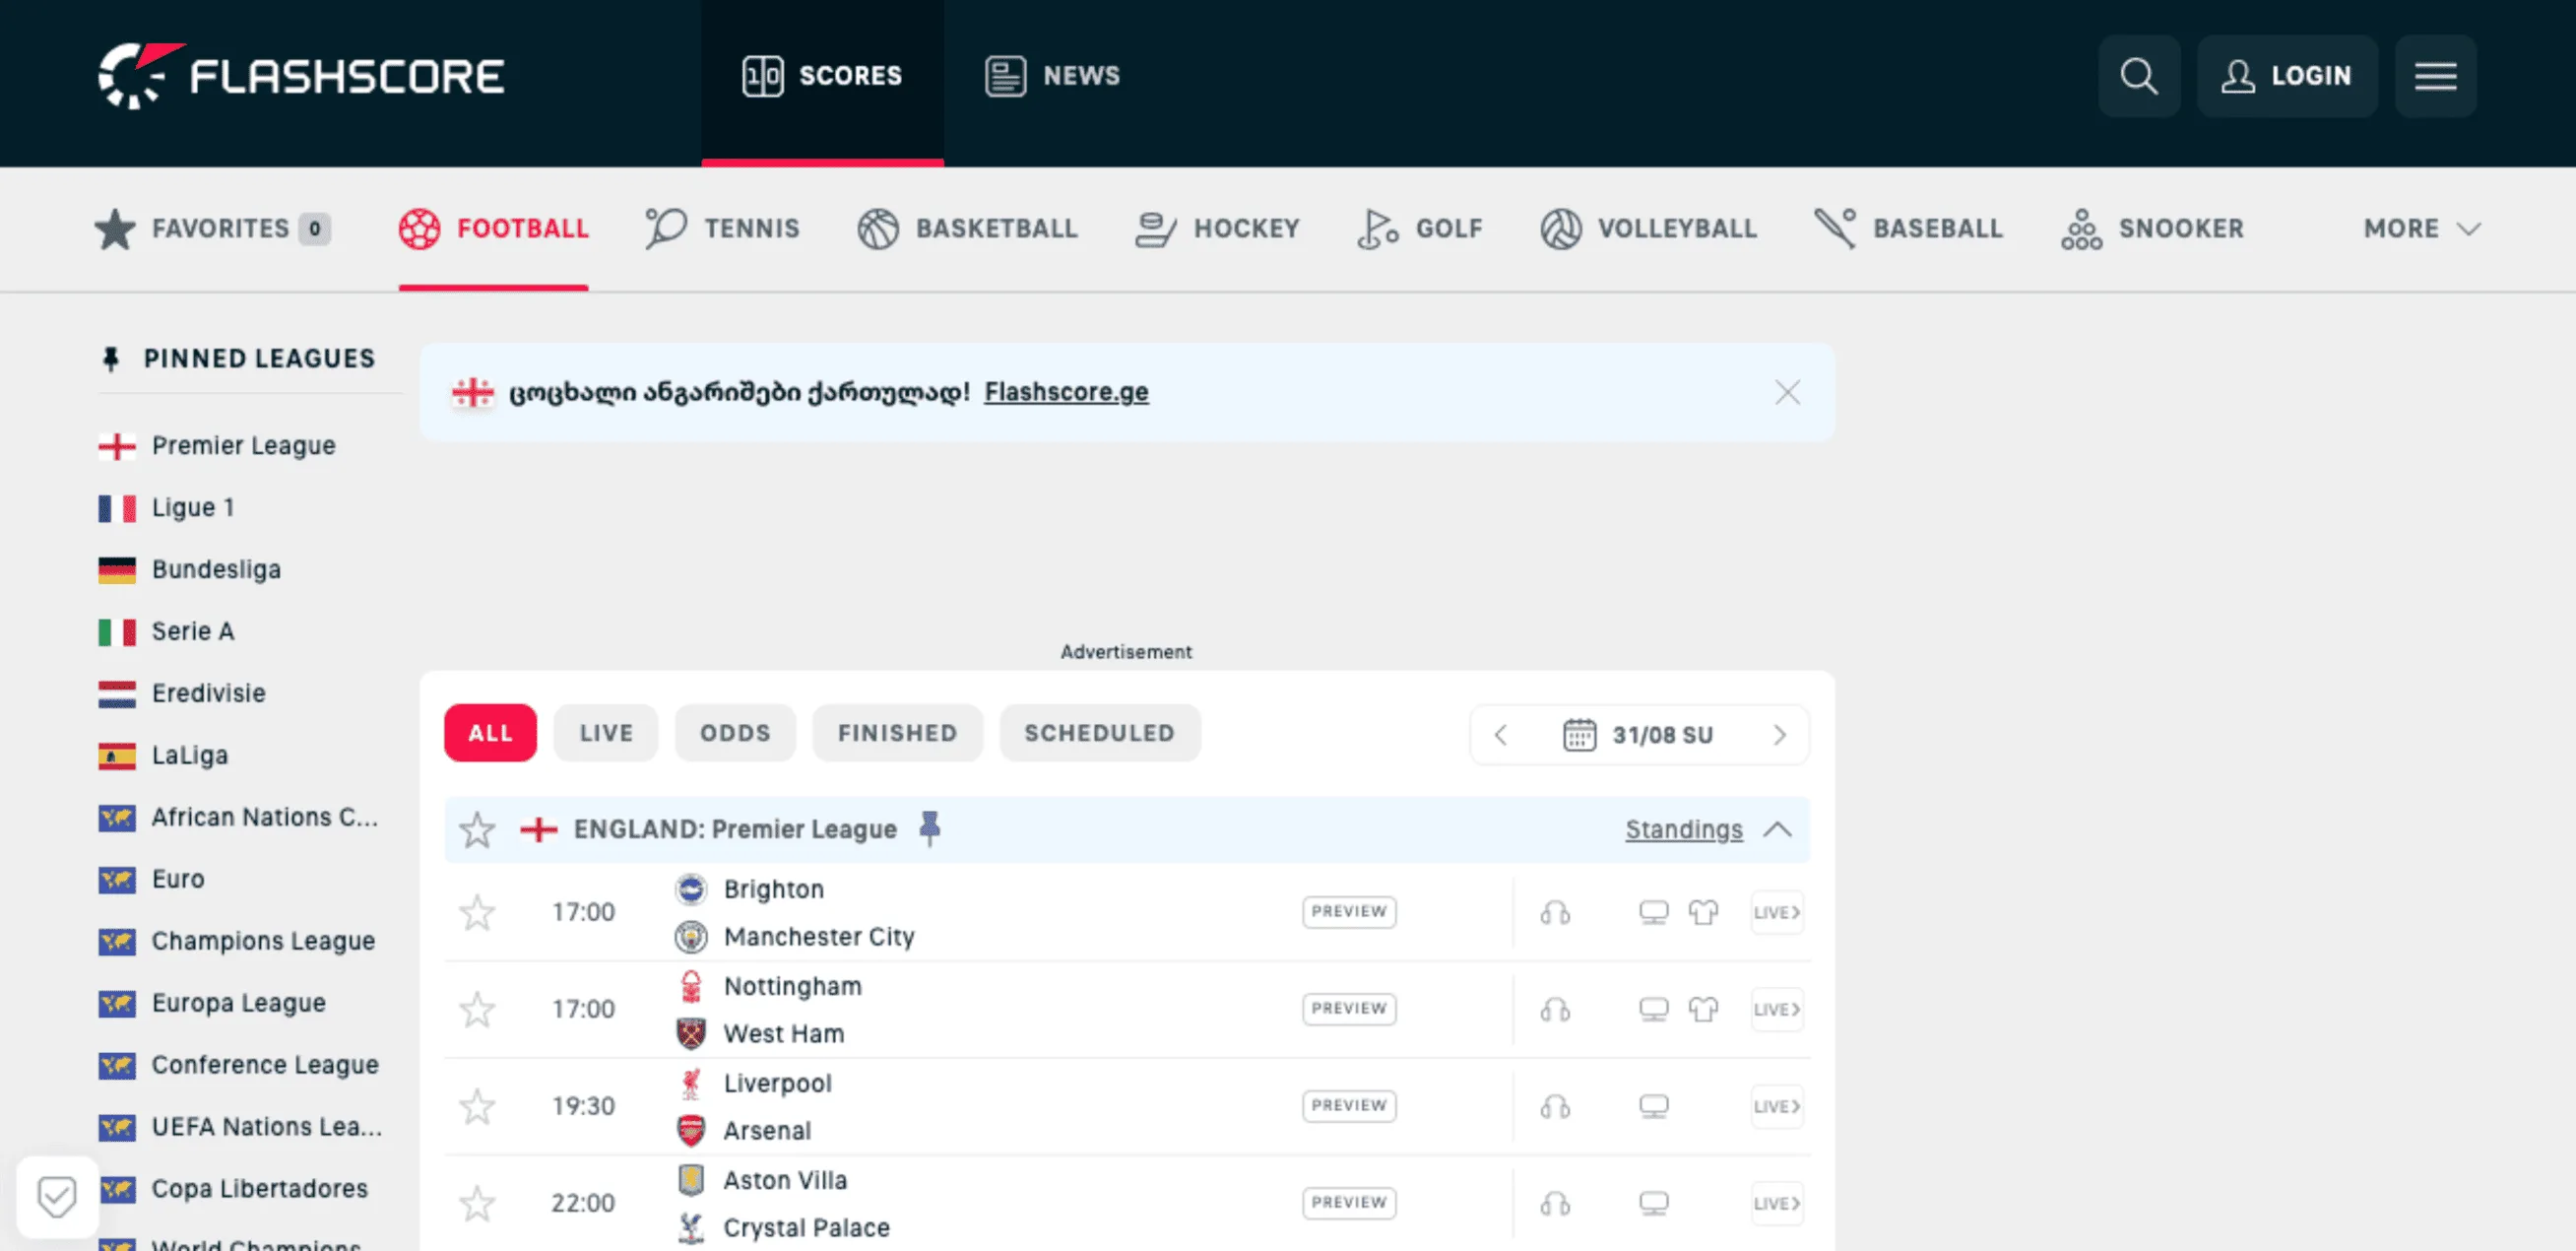Open the hamburger menu
Image resolution: width=2576 pixels, height=1251 pixels.
pyautogui.click(x=2435, y=76)
